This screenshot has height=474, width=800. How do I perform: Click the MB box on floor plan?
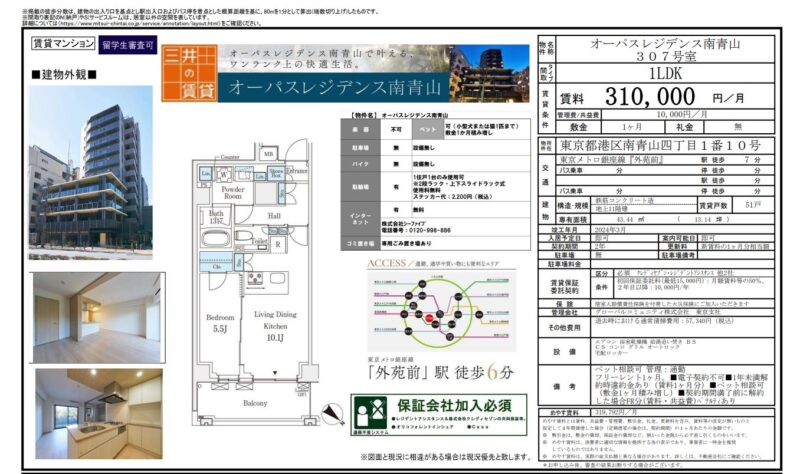[268, 154]
